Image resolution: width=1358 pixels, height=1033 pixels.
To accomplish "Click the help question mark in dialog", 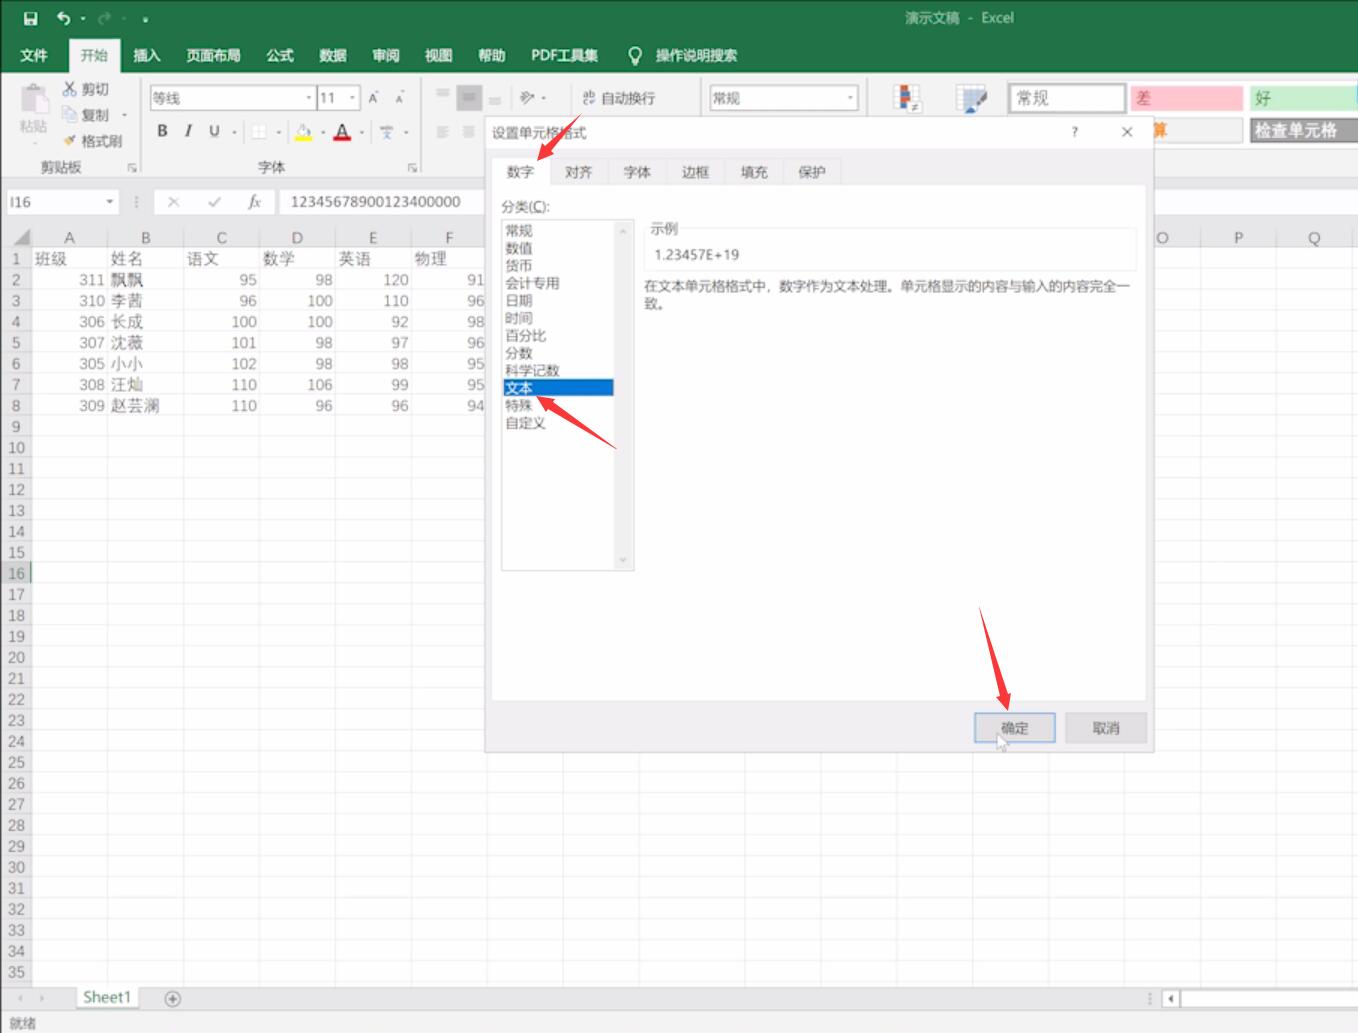I will click(1075, 132).
